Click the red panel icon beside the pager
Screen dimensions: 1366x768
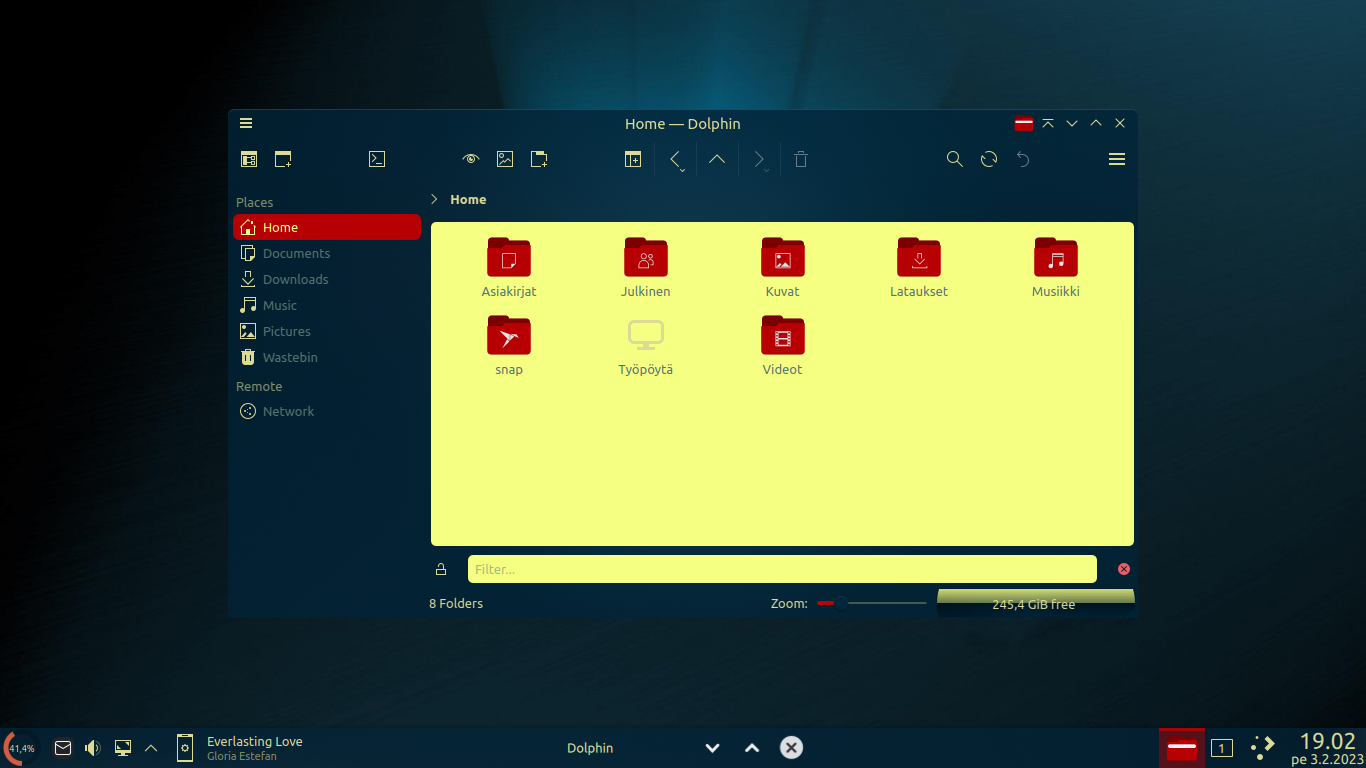tap(1182, 748)
